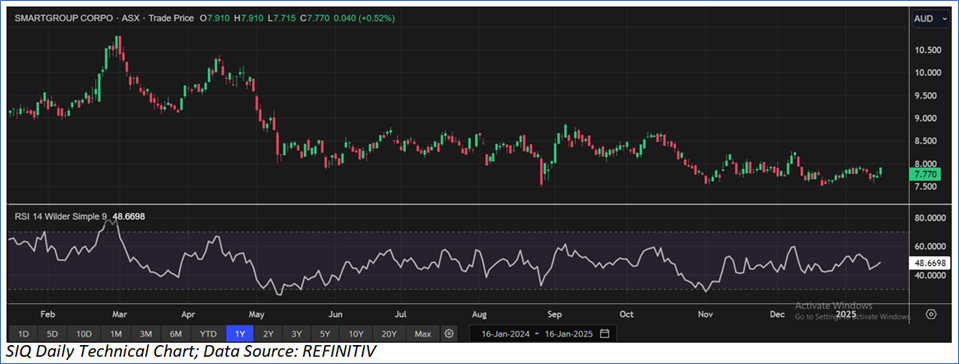
Task: Select the 1D time range
Action: tap(23, 334)
